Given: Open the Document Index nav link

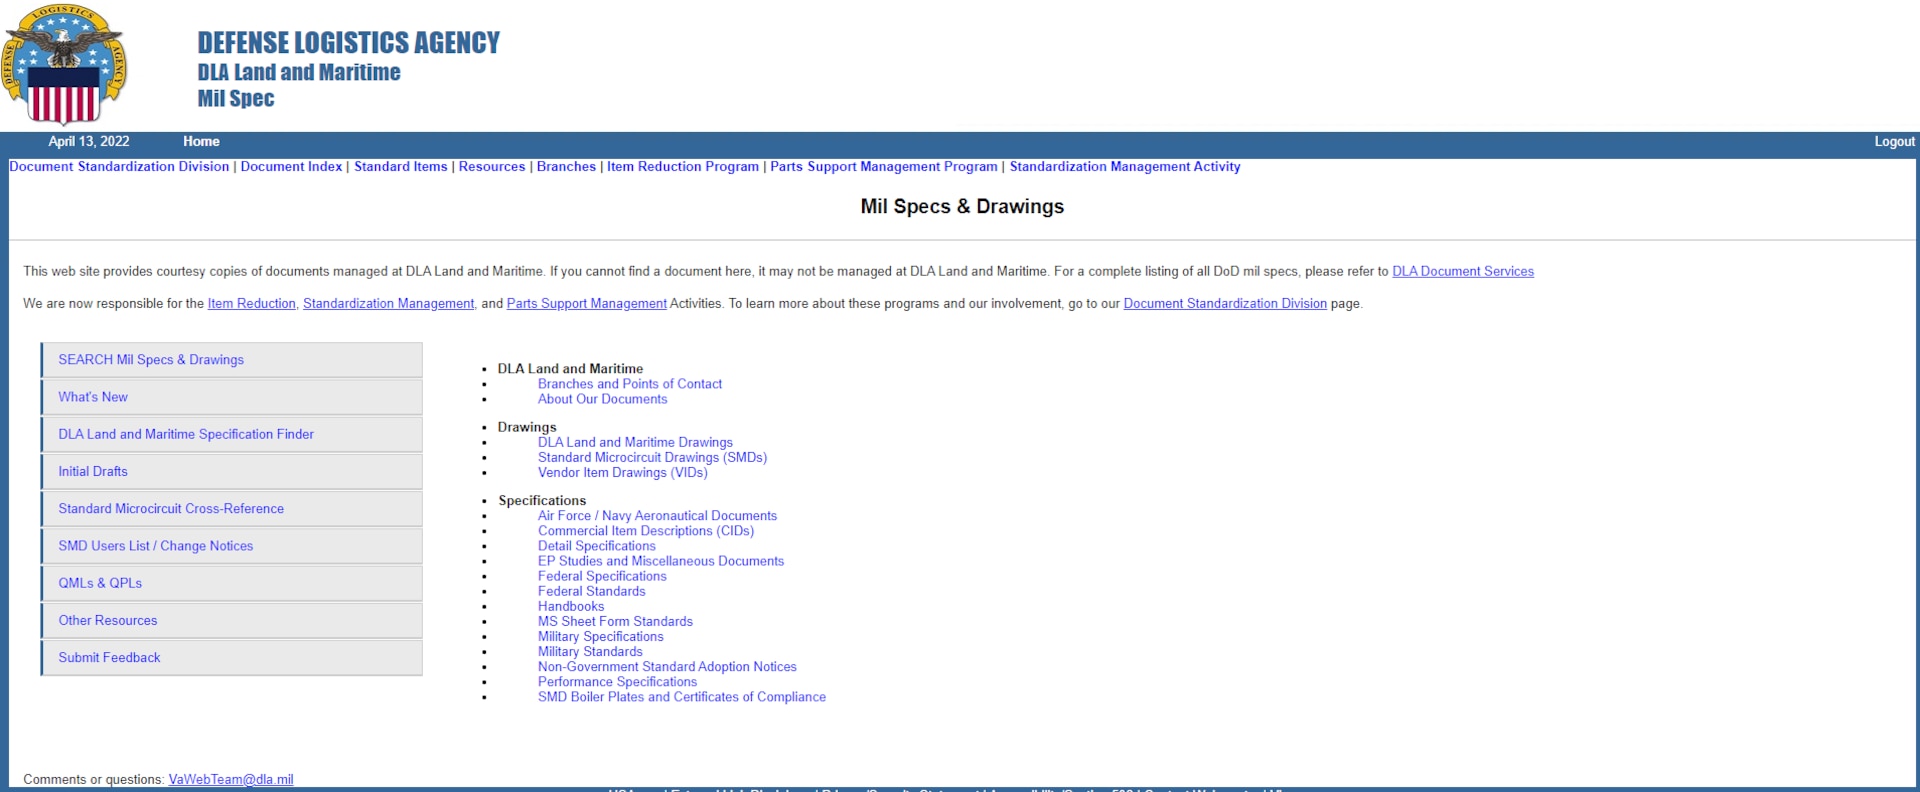Looking at the screenshot, I should pos(291,167).
